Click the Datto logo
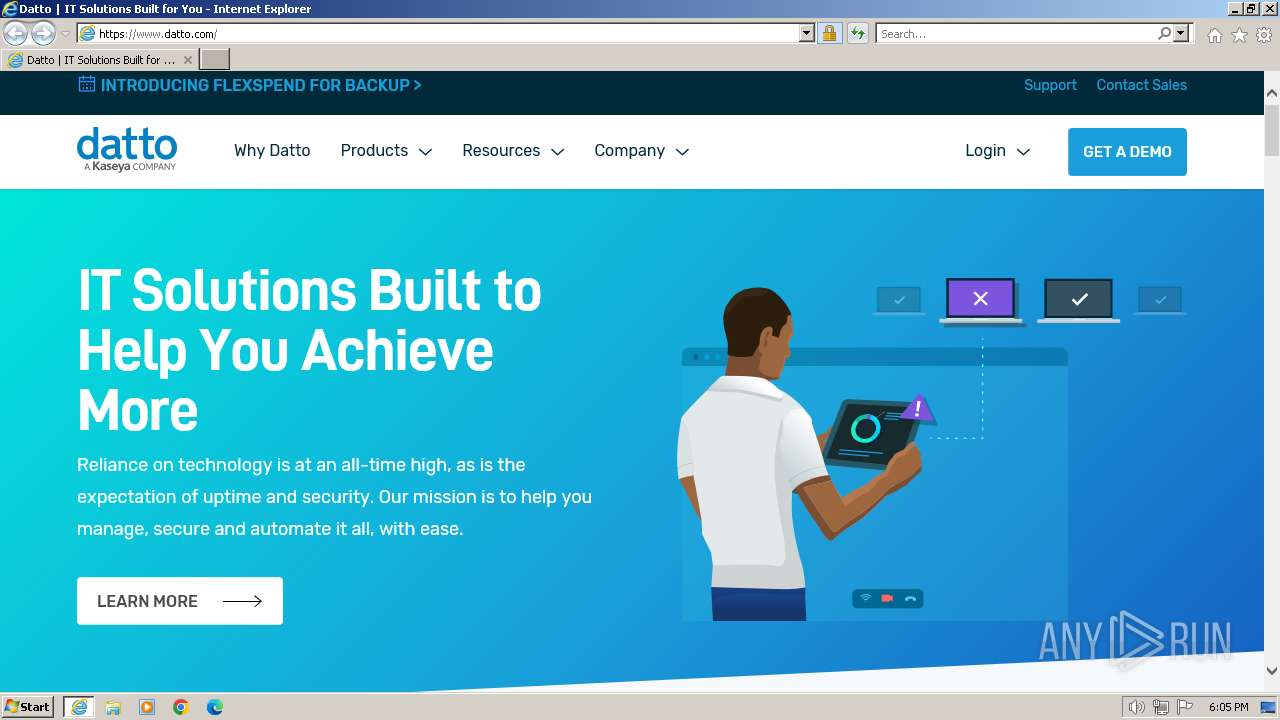The height and width of the screenshot is (720, 1280). 127,149
